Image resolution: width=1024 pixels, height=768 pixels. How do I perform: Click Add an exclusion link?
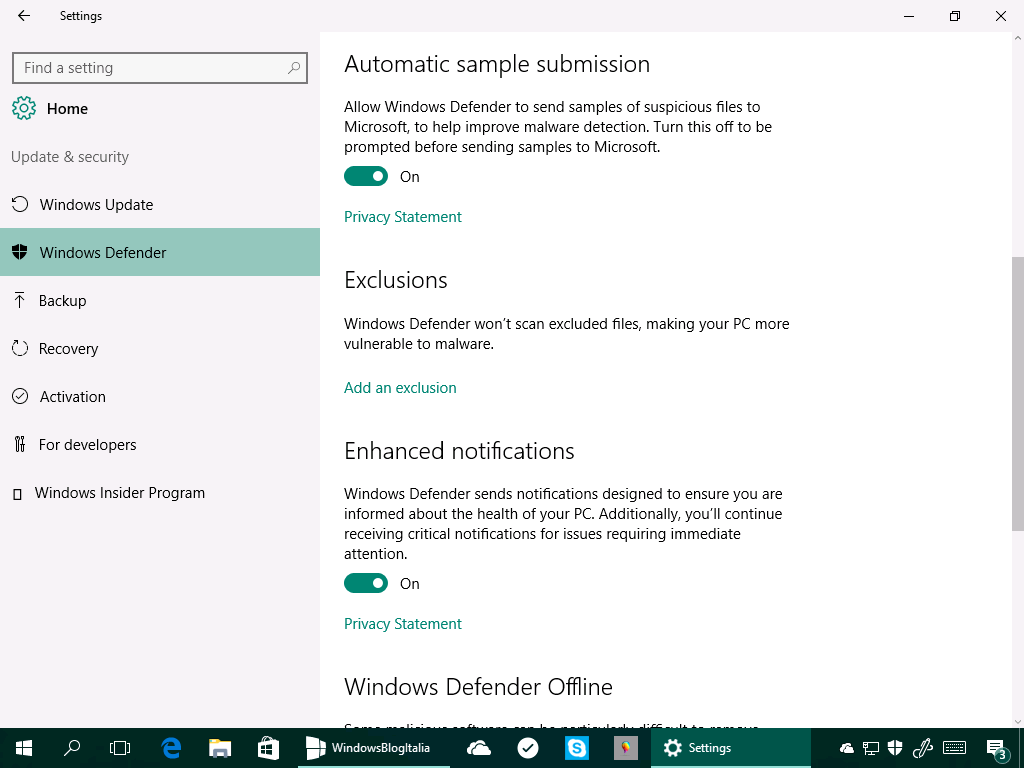[400, 388]
